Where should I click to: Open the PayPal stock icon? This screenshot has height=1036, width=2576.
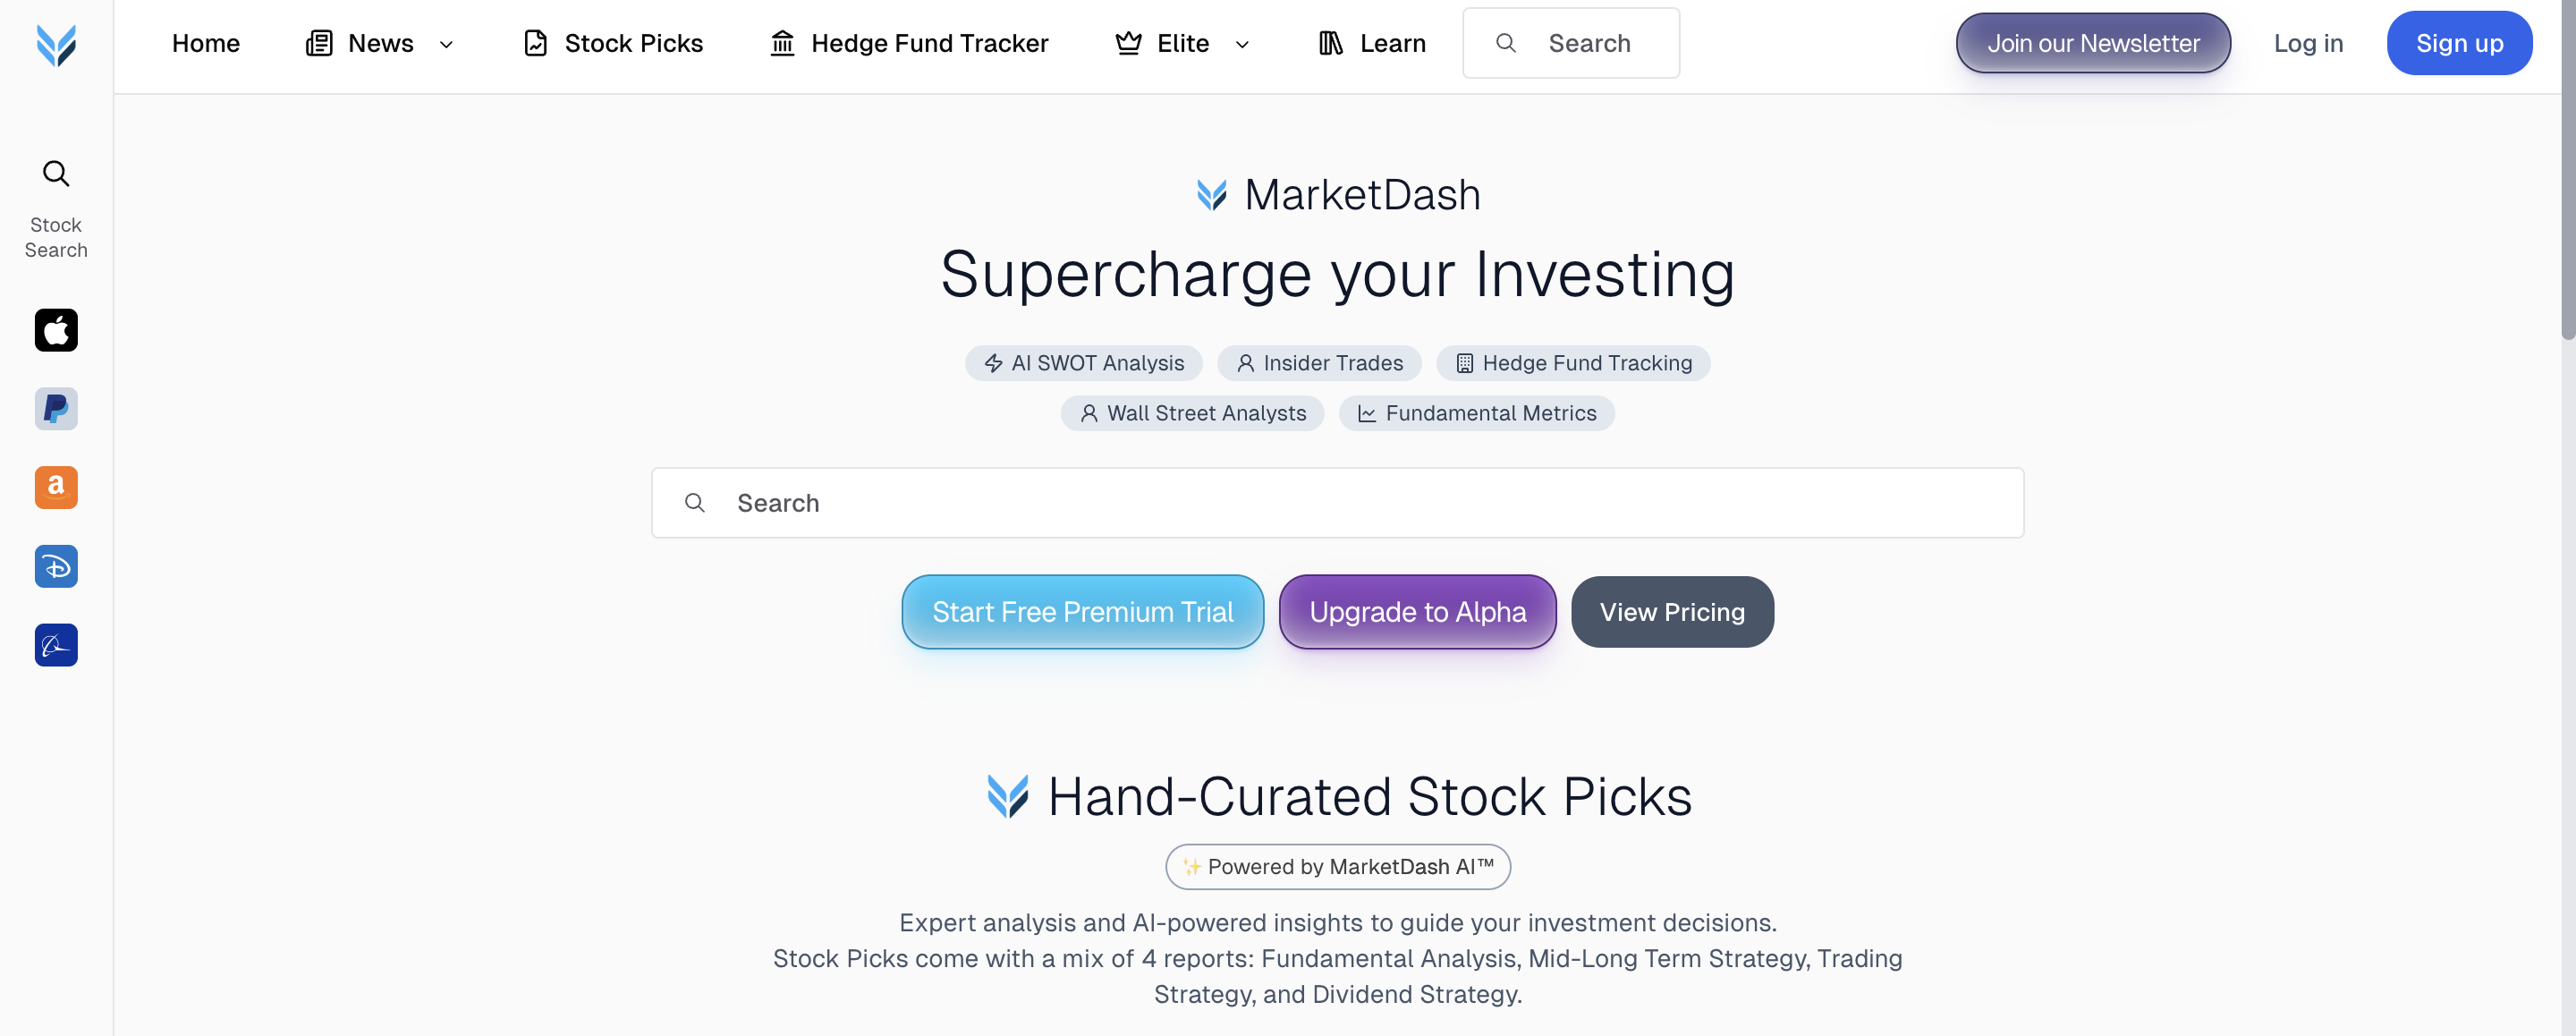pyautogui.click(x=56, y=409)
